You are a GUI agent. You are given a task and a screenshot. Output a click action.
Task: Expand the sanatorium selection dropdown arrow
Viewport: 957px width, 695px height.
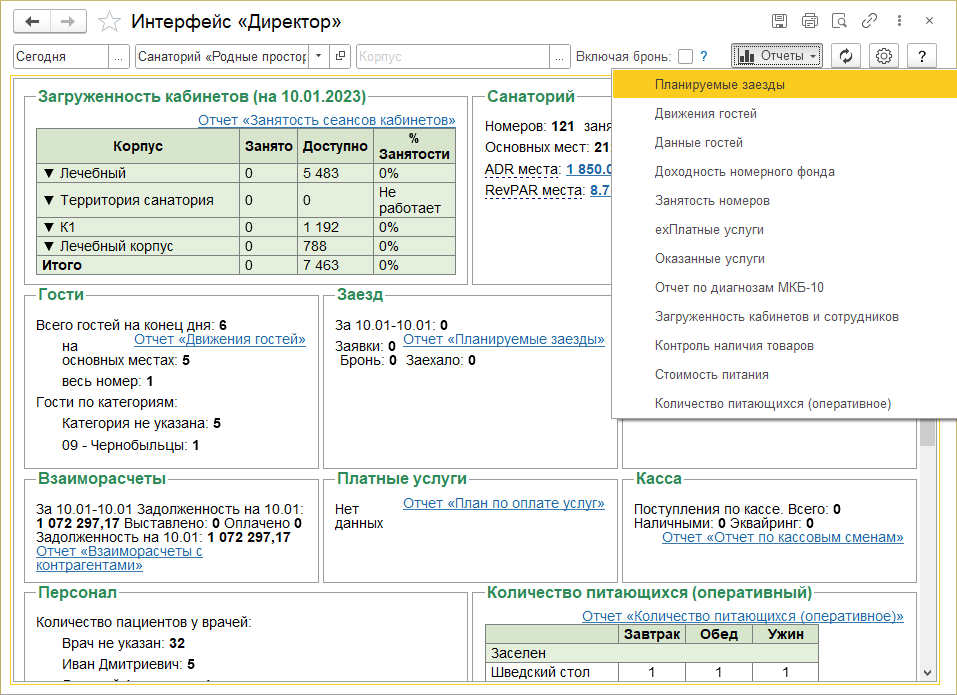click(x=319, y=57)
